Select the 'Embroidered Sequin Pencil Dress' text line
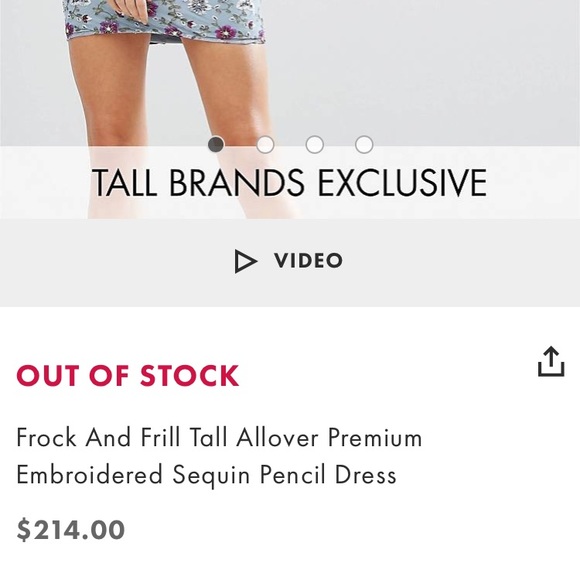 point(206,475)
